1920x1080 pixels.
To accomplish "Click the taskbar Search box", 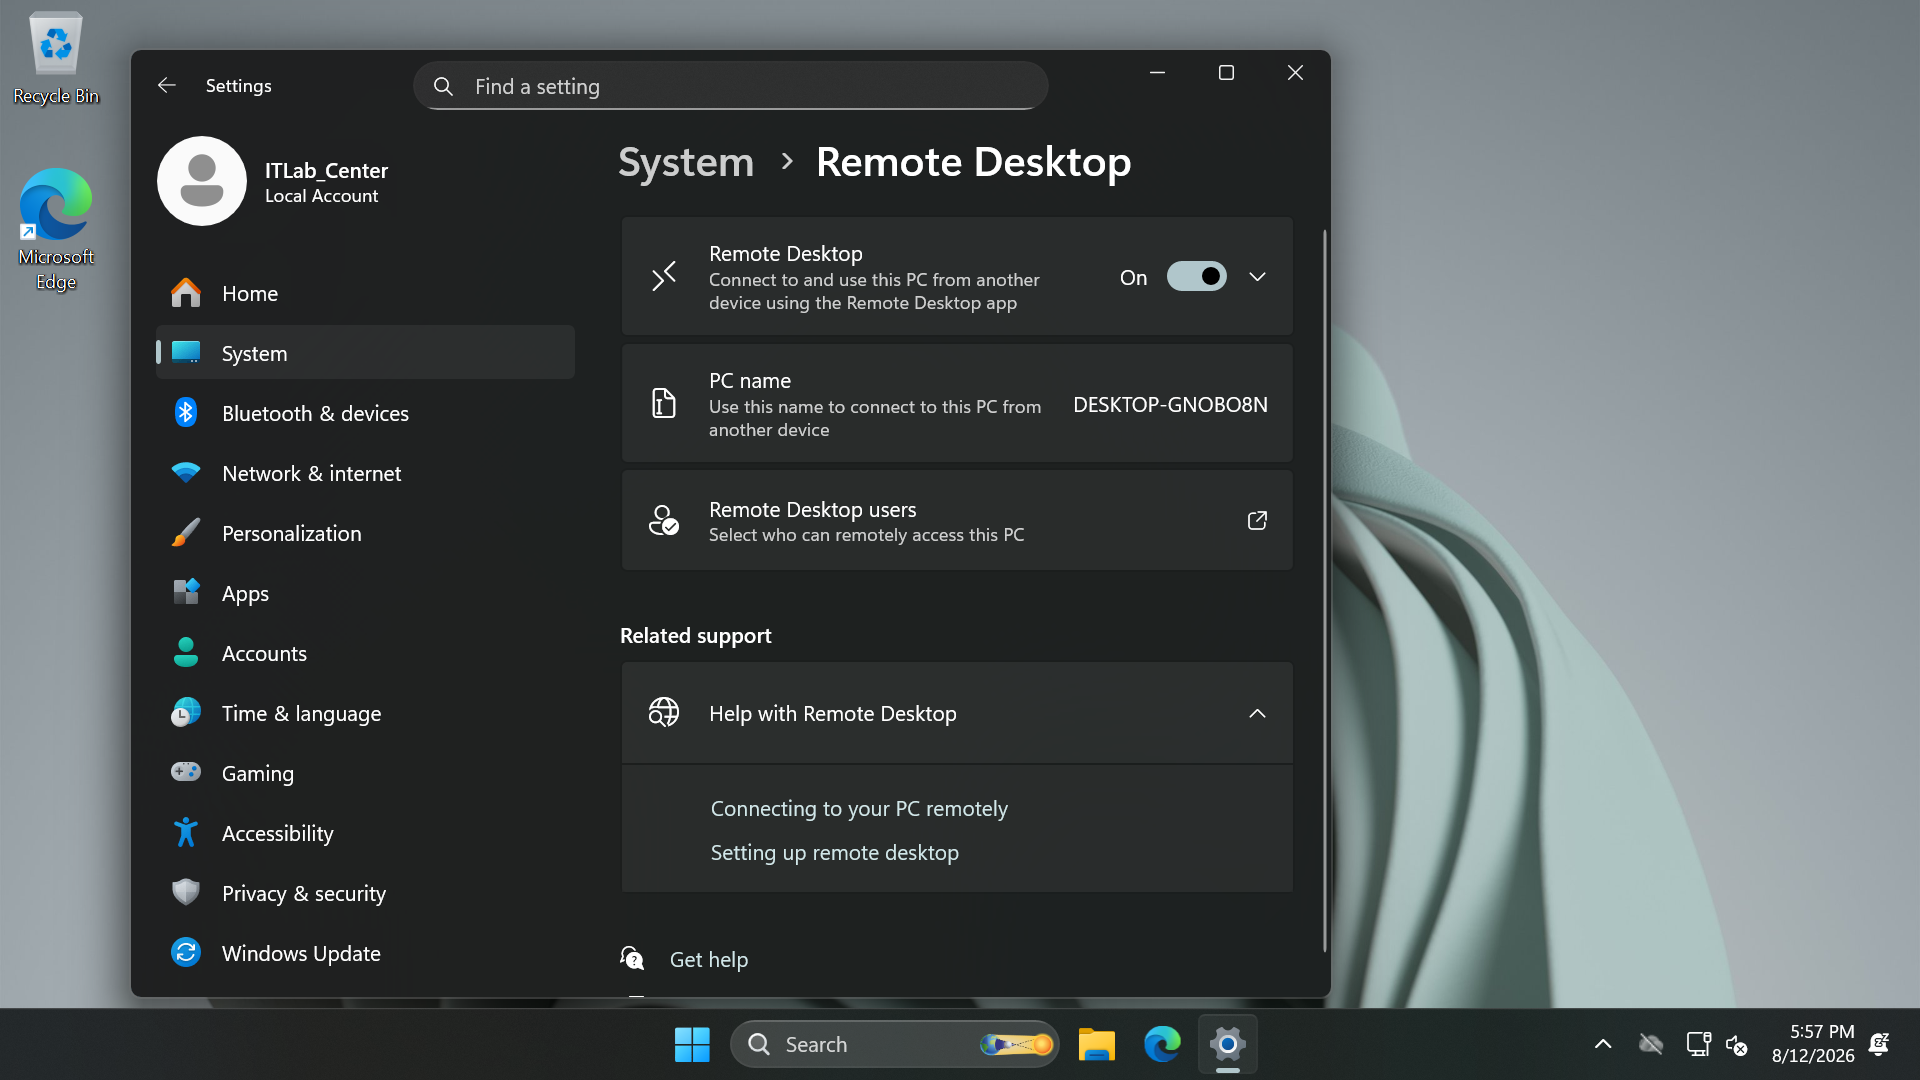I will pos(895,1044).
